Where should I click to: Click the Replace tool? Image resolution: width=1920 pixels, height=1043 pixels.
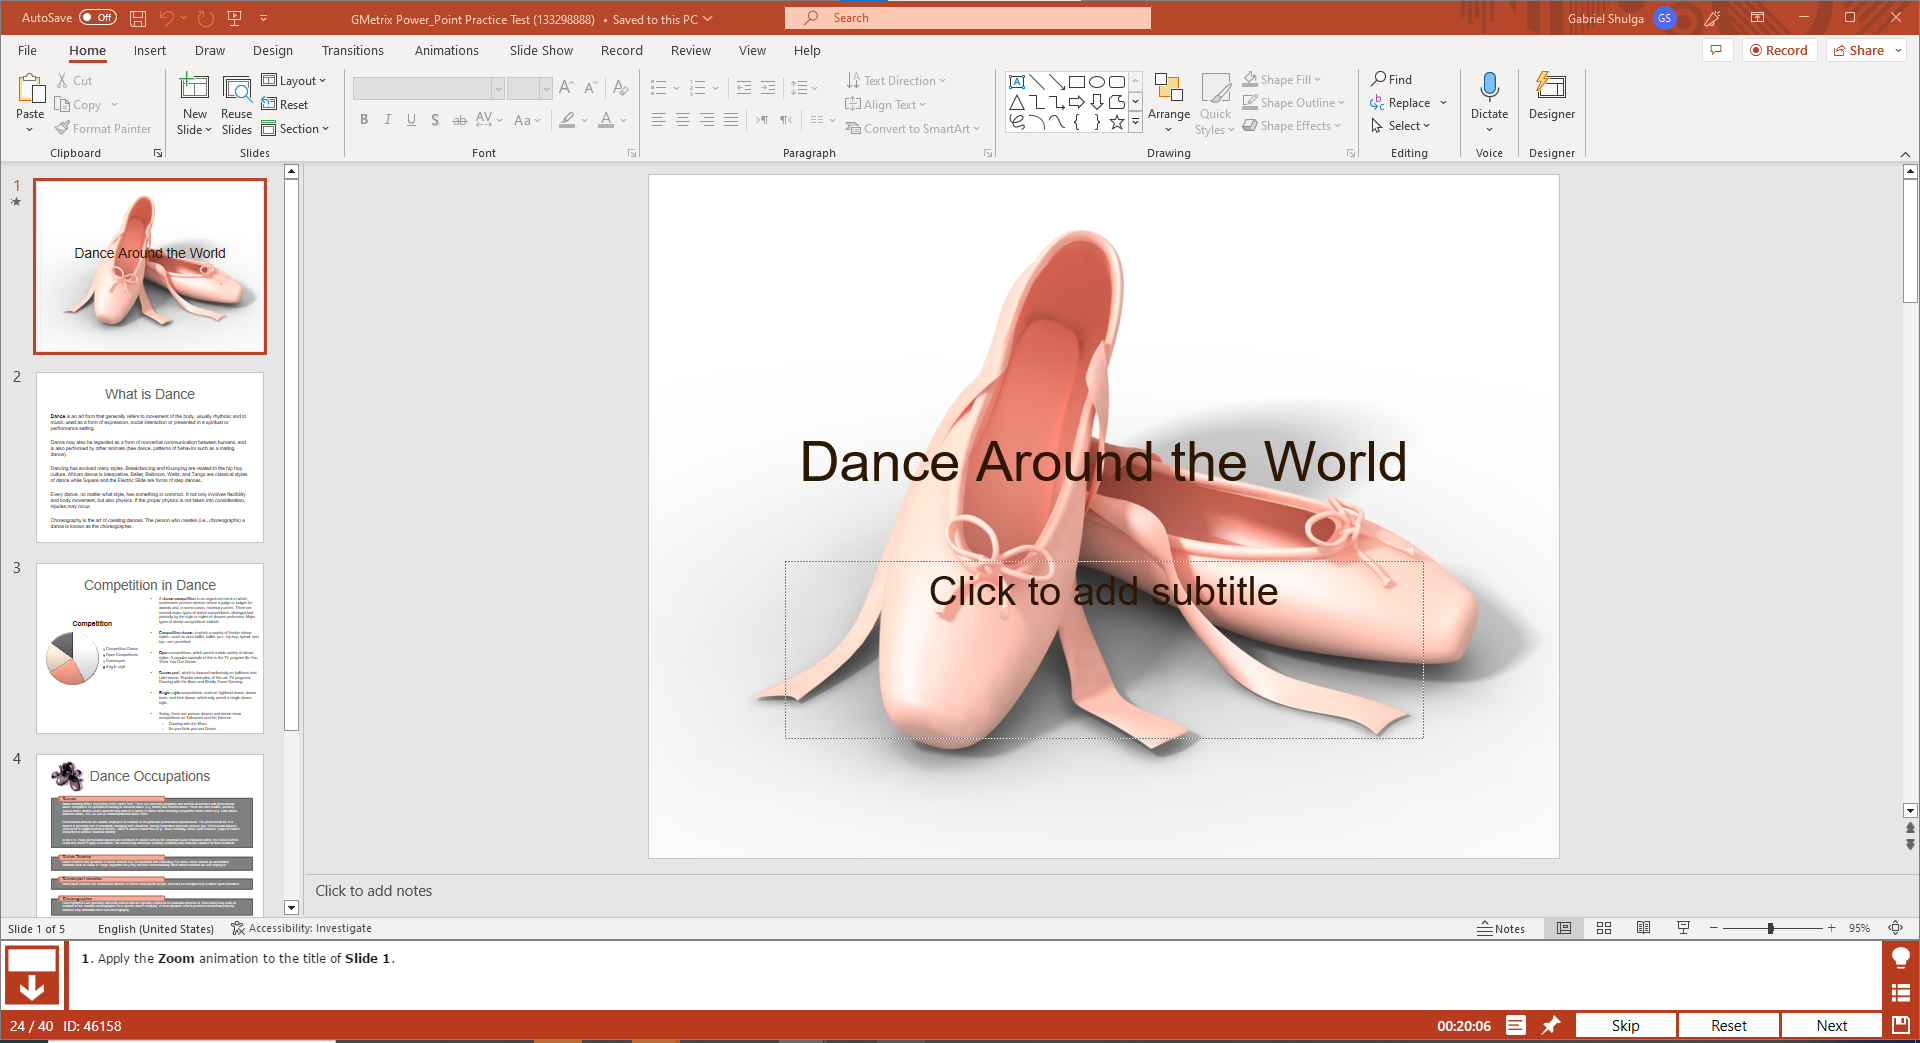pyautogui.click(x=1404, y=102)
